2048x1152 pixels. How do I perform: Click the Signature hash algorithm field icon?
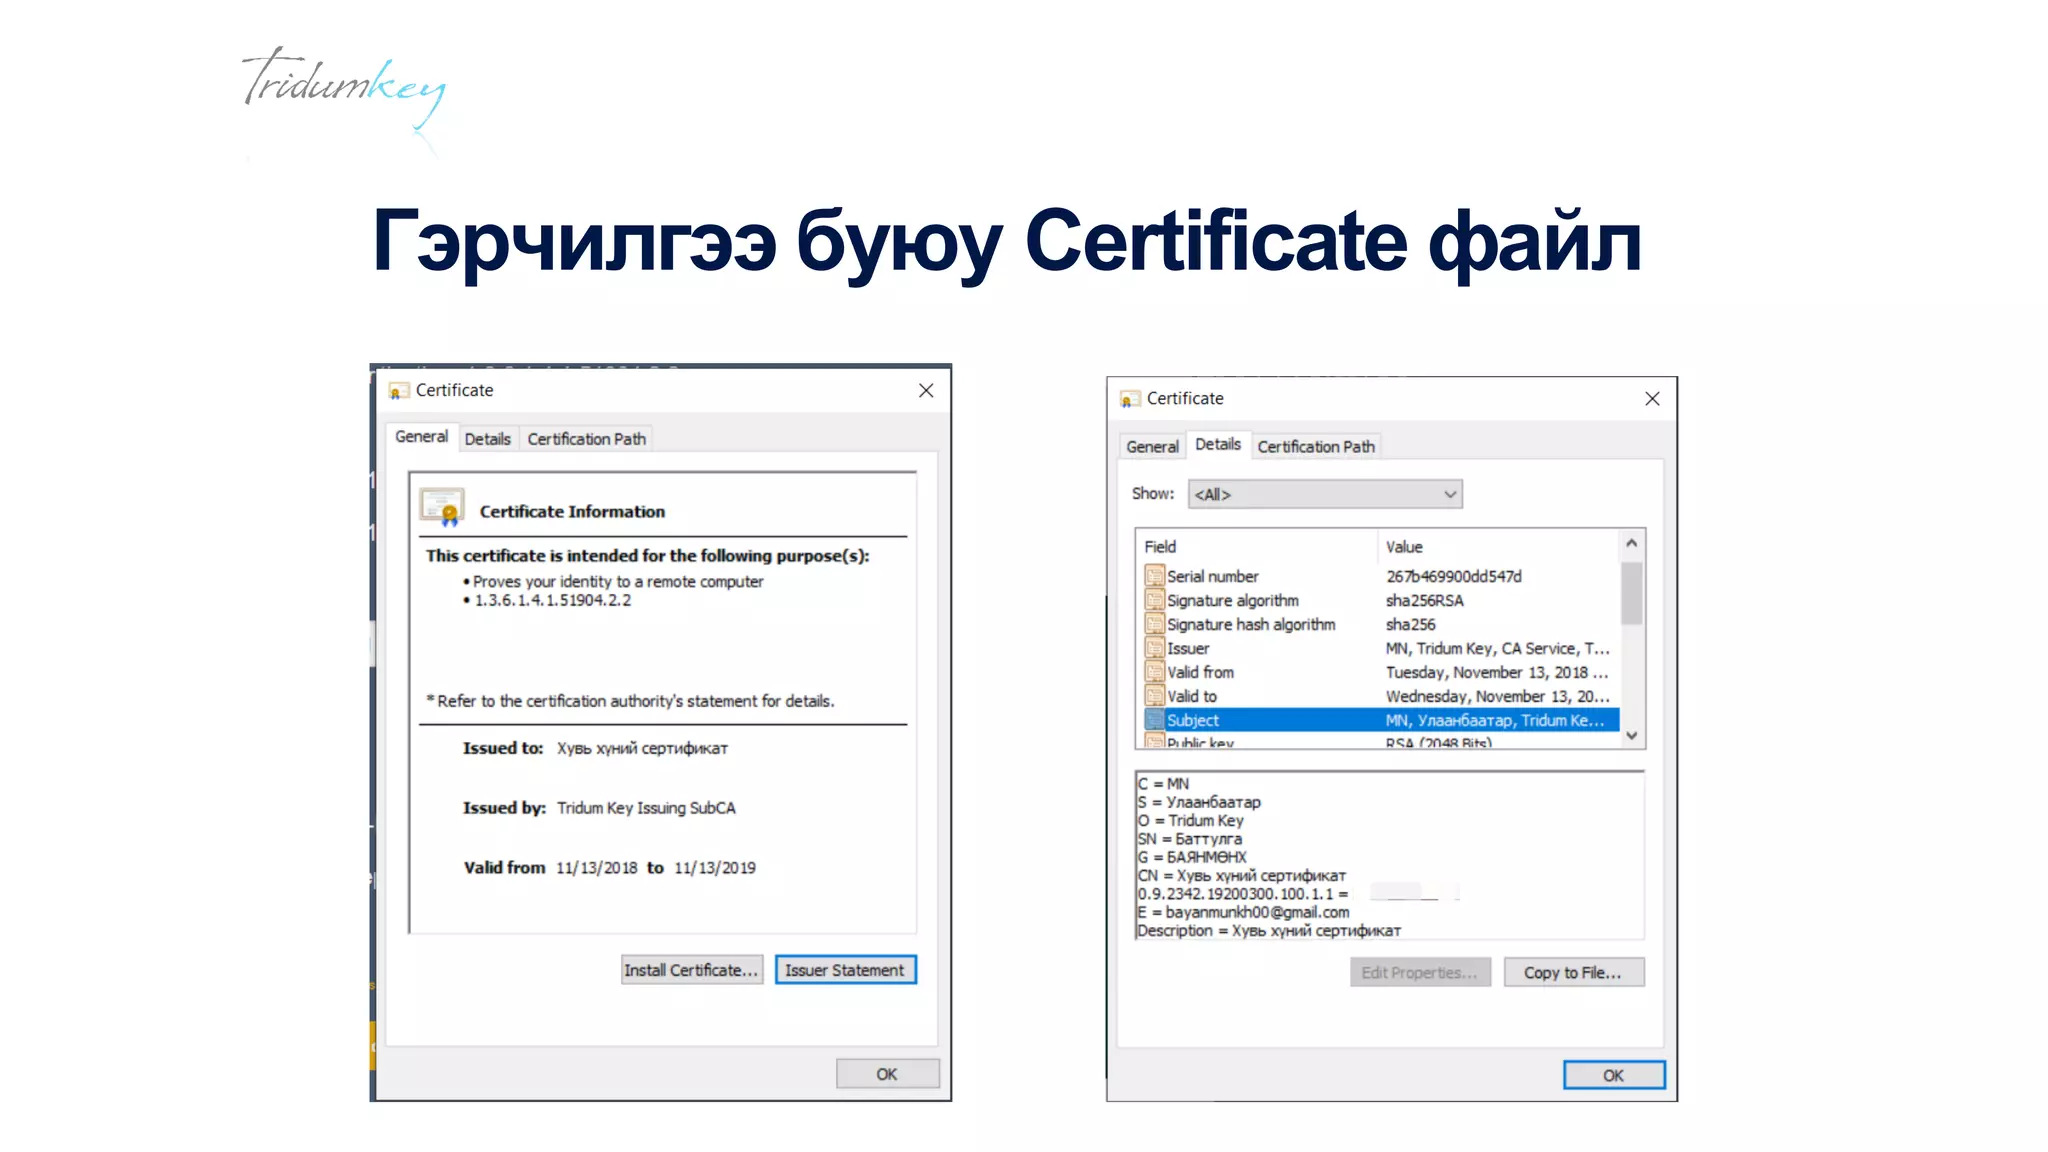pos(1154,624)
